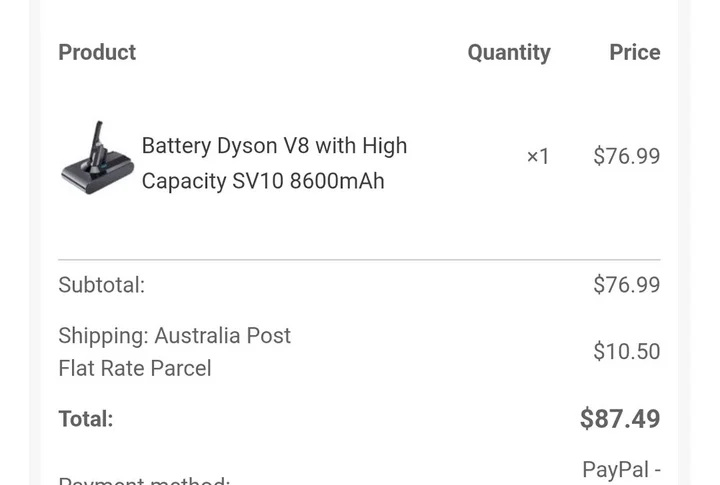Select the Subtotal amount $76.99
The width and height of the screenshot is (720, 485).
coord(626,285)
